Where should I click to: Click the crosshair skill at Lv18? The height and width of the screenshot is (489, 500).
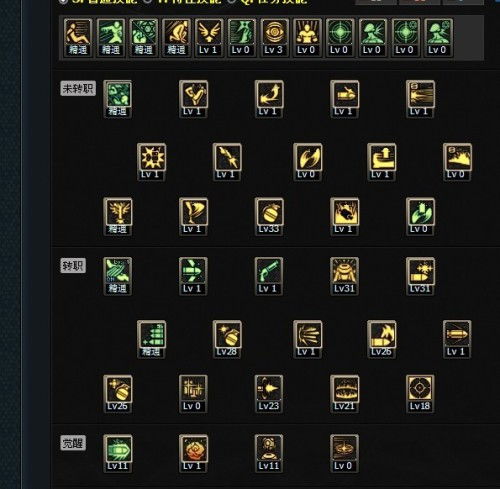click(420, 394)
